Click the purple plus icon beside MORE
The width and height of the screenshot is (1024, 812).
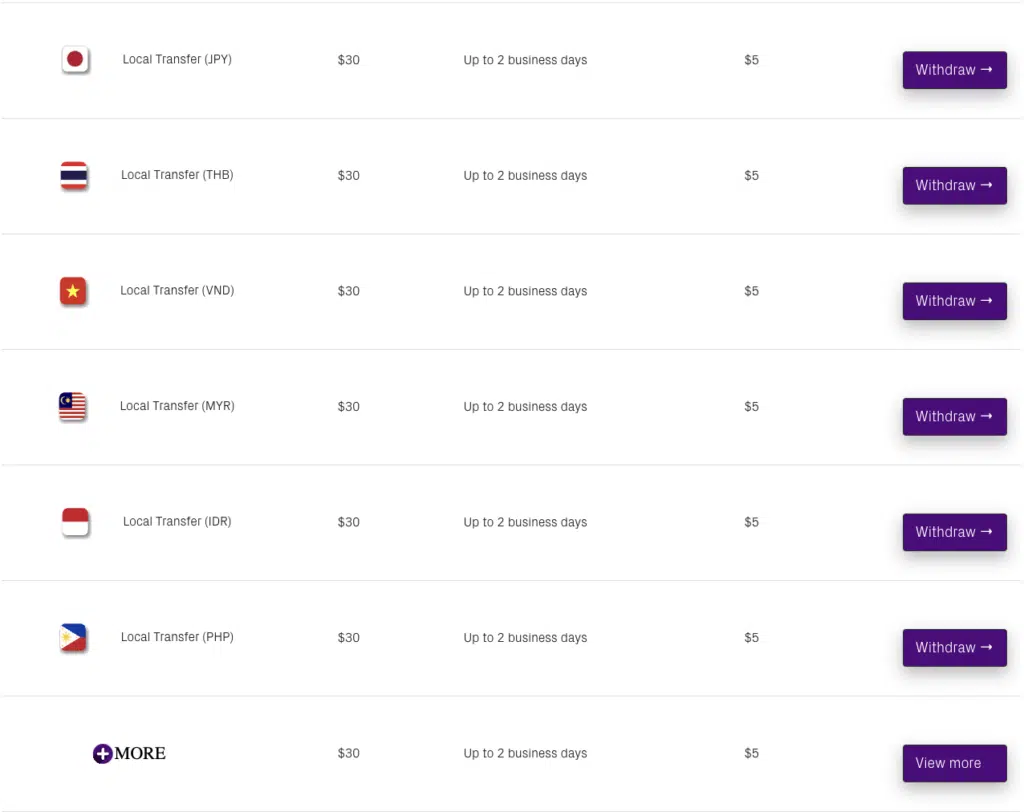tap(103, 753)
